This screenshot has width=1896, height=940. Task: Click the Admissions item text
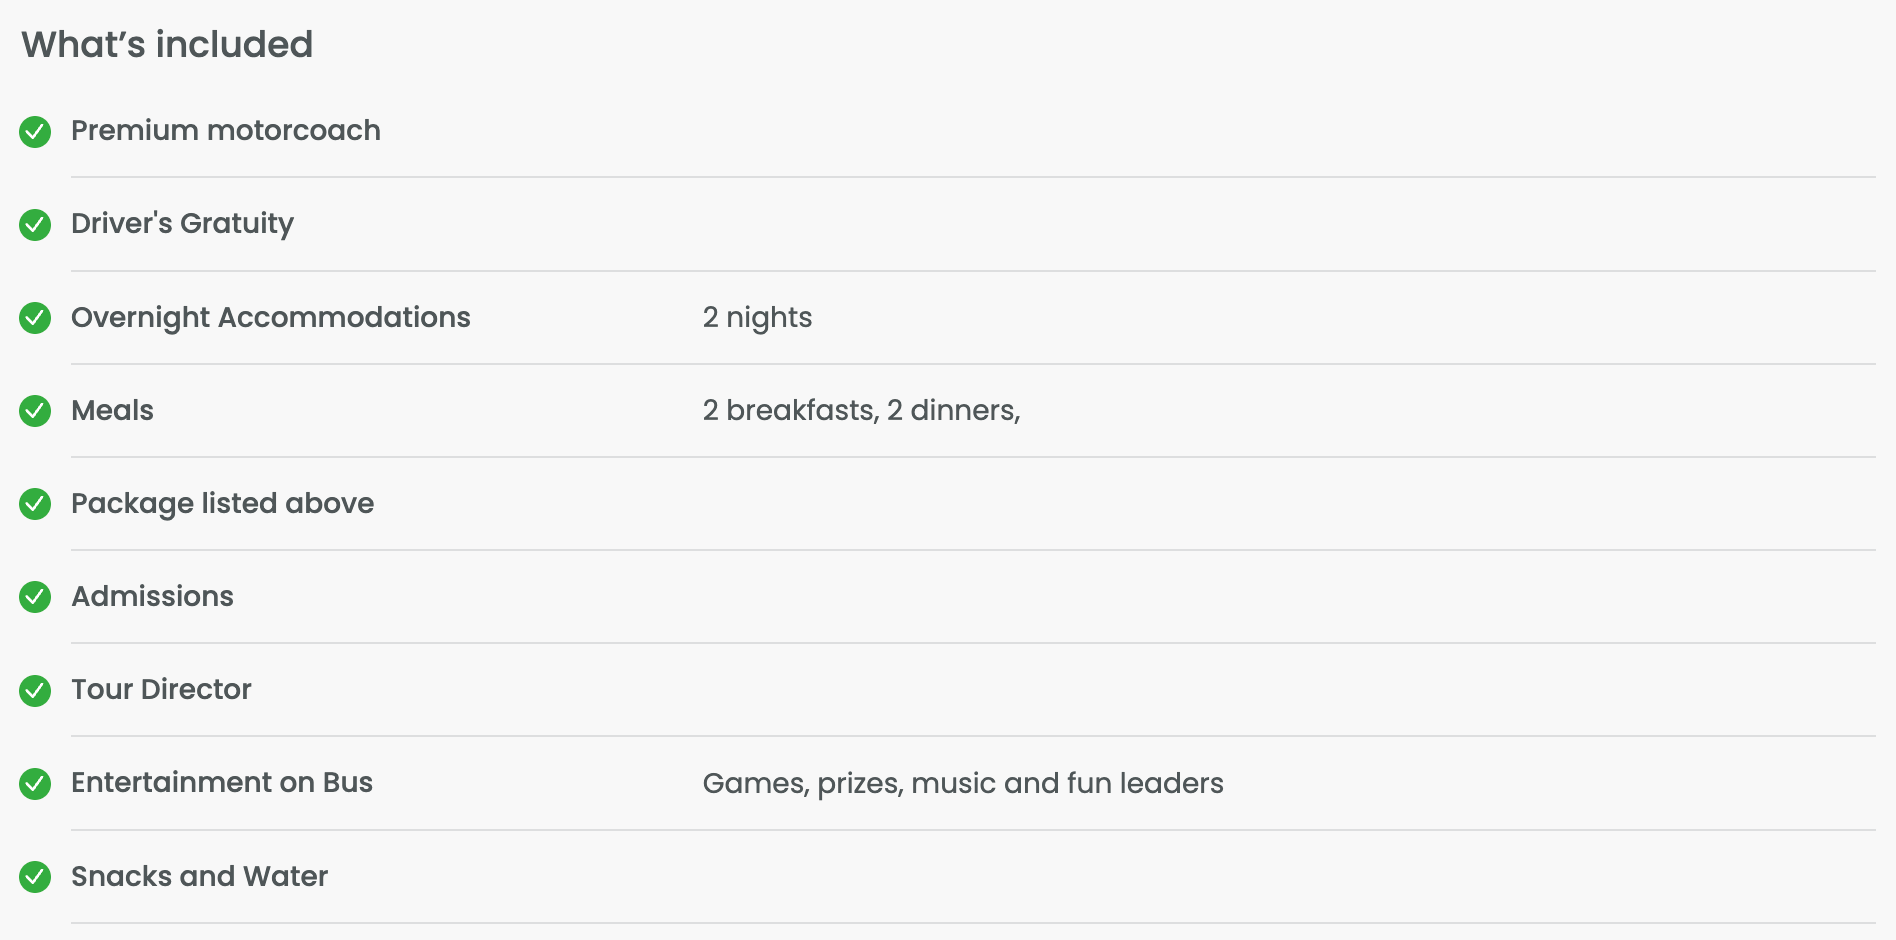[152, 597]
